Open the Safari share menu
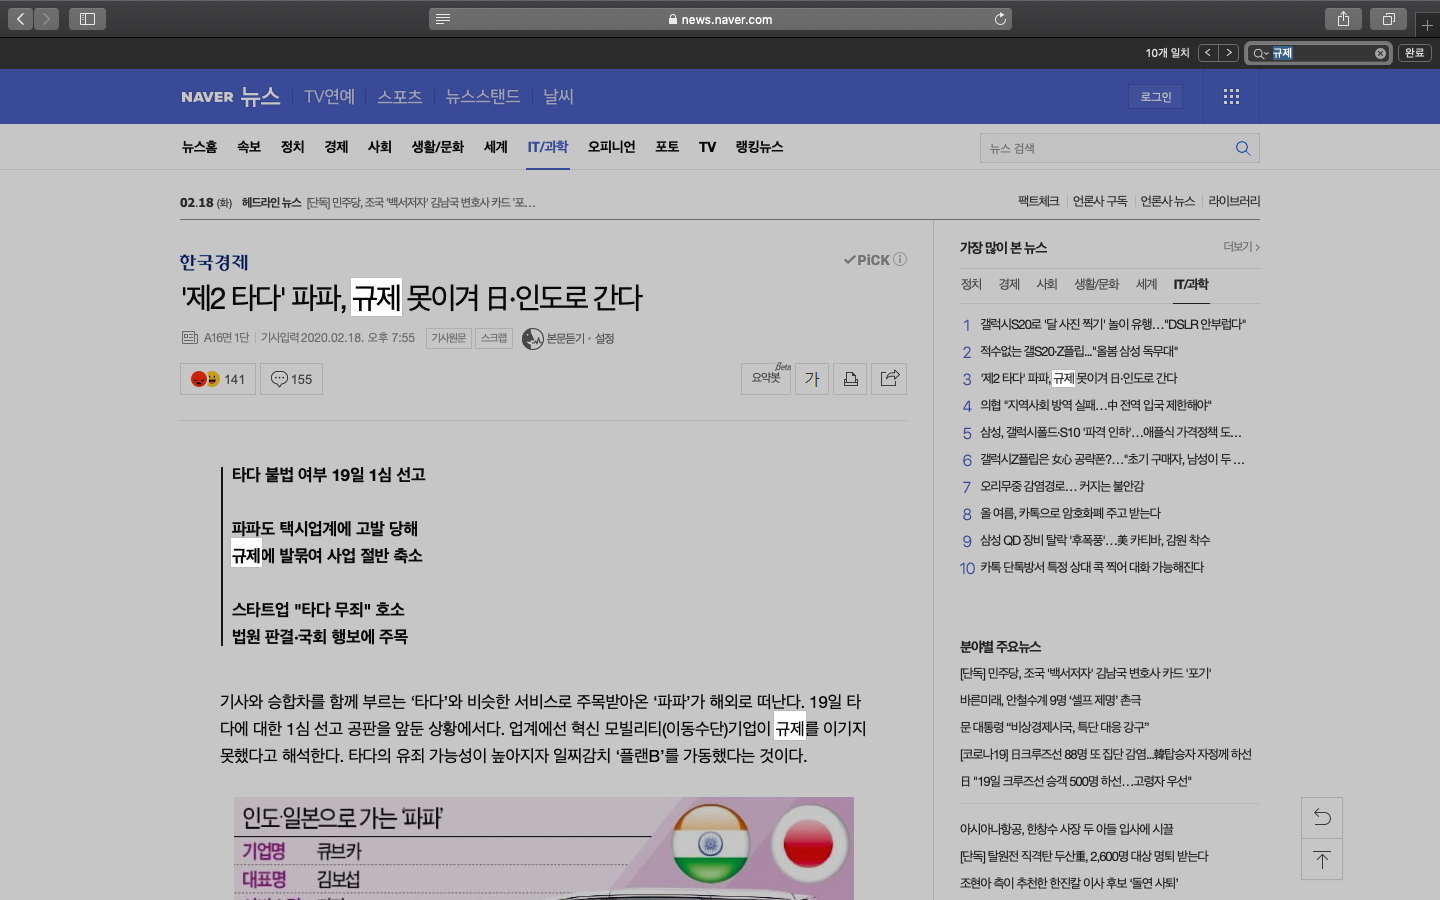The width and height of the screenshot is (1440, 900). tap(1343, 19)
